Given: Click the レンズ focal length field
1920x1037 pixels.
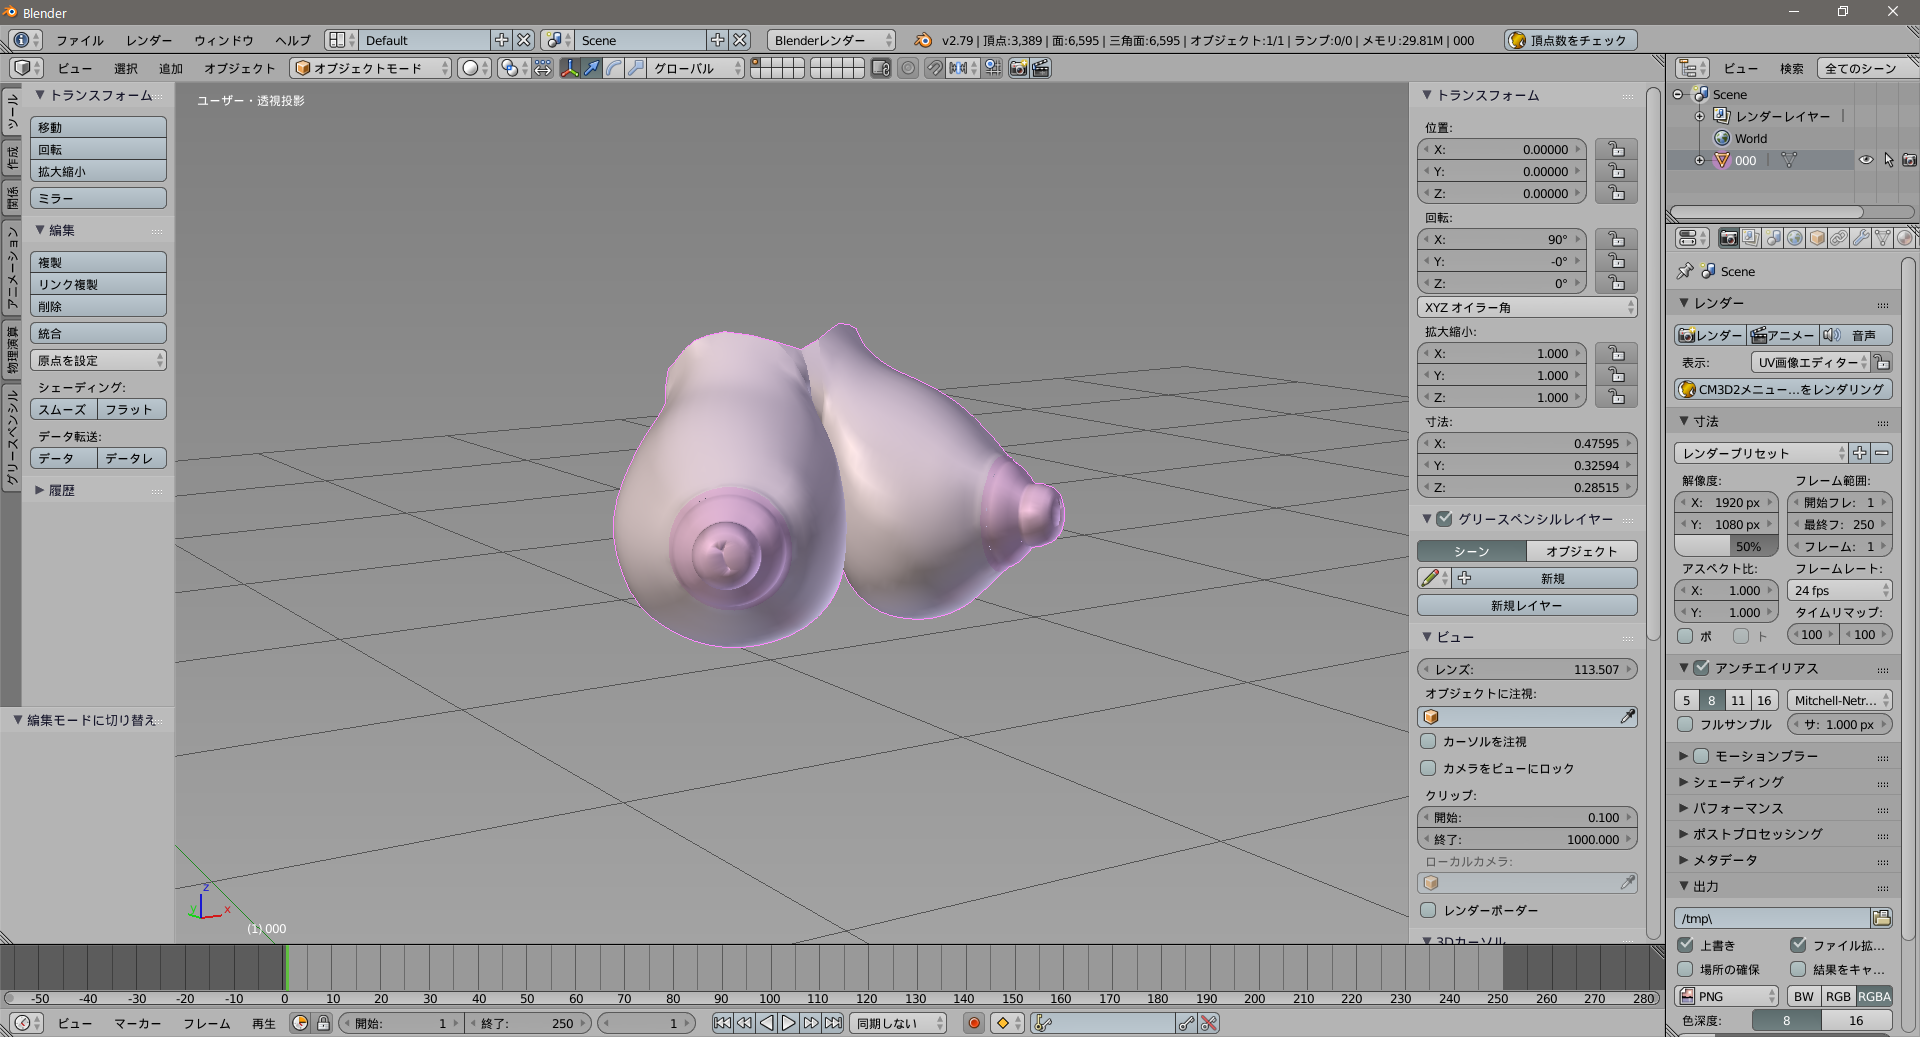Looking at the screenshot, I should coord(1526,669).
